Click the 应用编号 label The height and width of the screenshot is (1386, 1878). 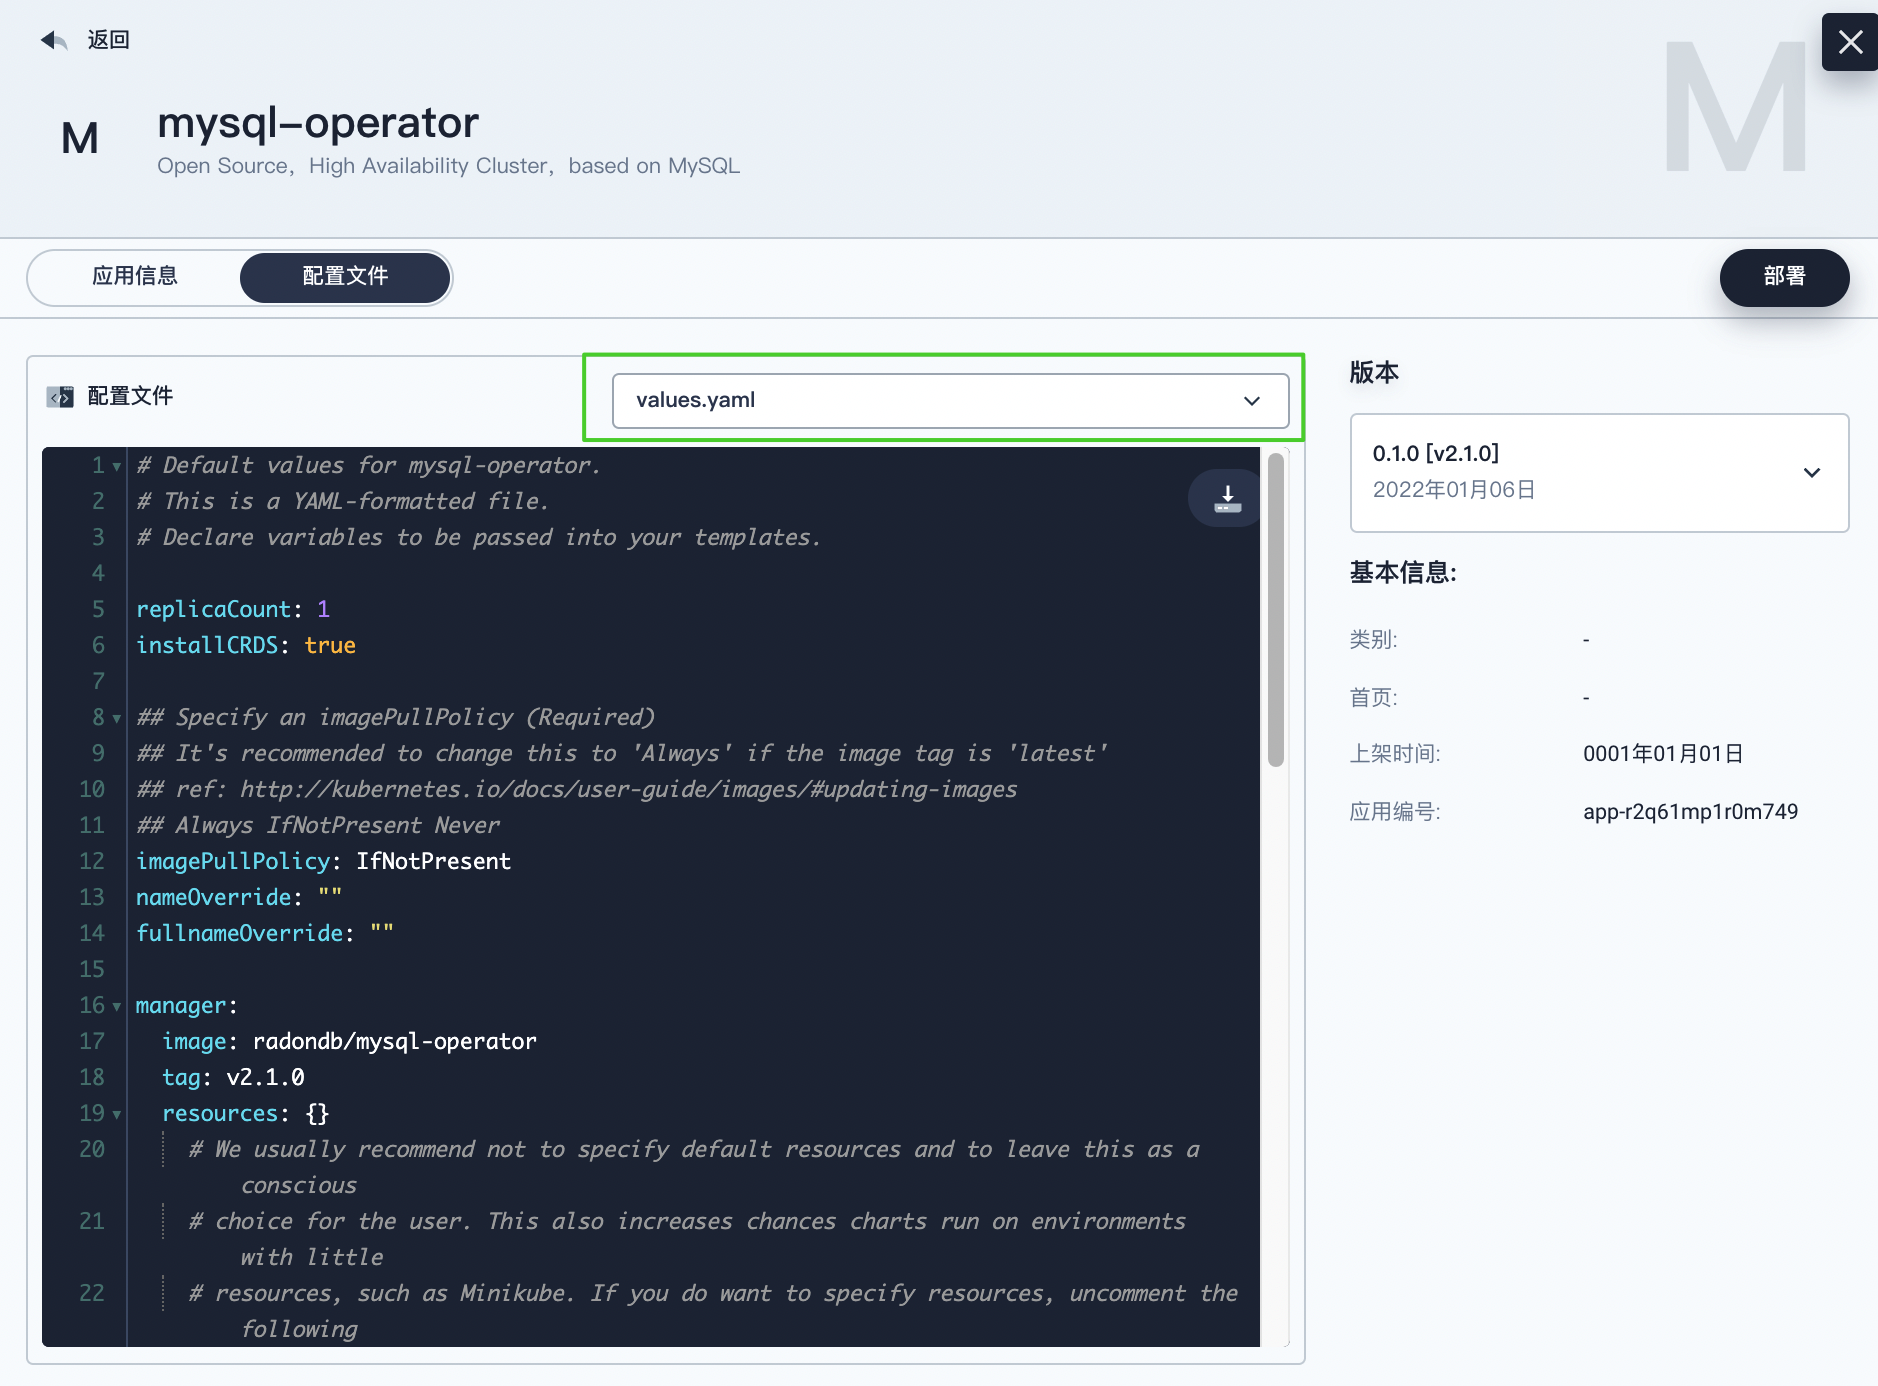pyautogui.click(x=1395, y=811)
